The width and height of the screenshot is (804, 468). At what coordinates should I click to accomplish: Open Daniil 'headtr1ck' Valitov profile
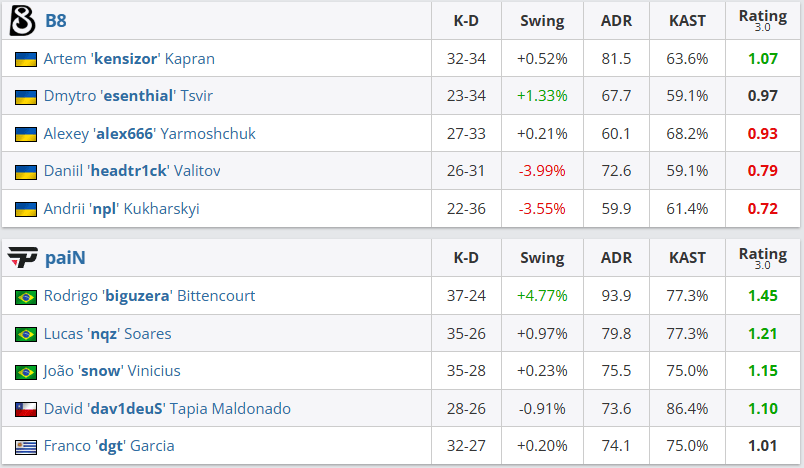(x=132, y=171)
